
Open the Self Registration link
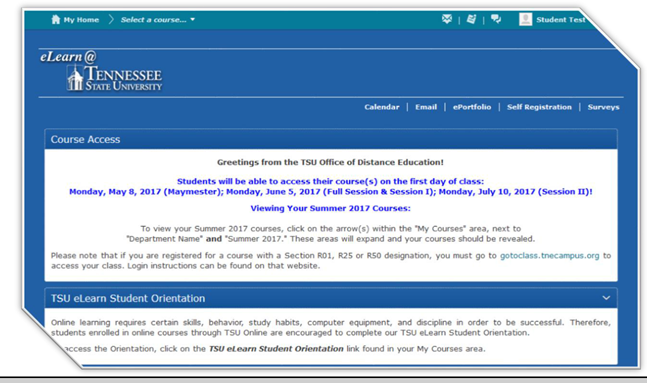pyautogui.click(x=539, y=107)
